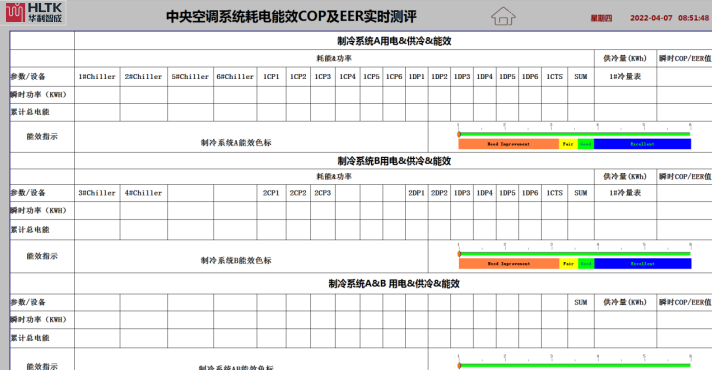Click the 5#Chiller column header
The image size is (712, 372).
pos(190,77)
